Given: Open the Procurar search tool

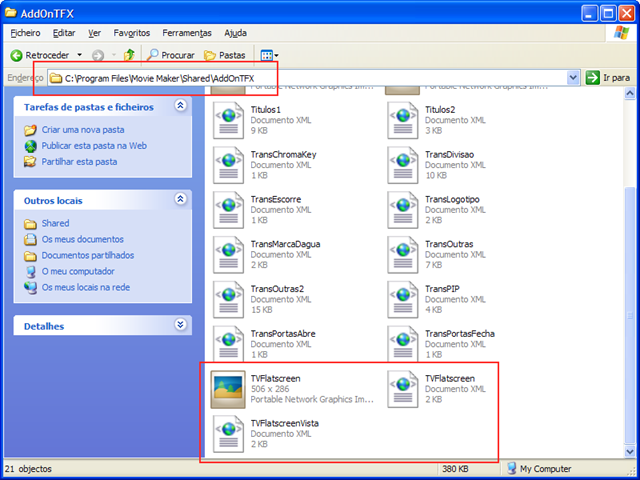Looking at the screenshot, I should tap(171, 55).
